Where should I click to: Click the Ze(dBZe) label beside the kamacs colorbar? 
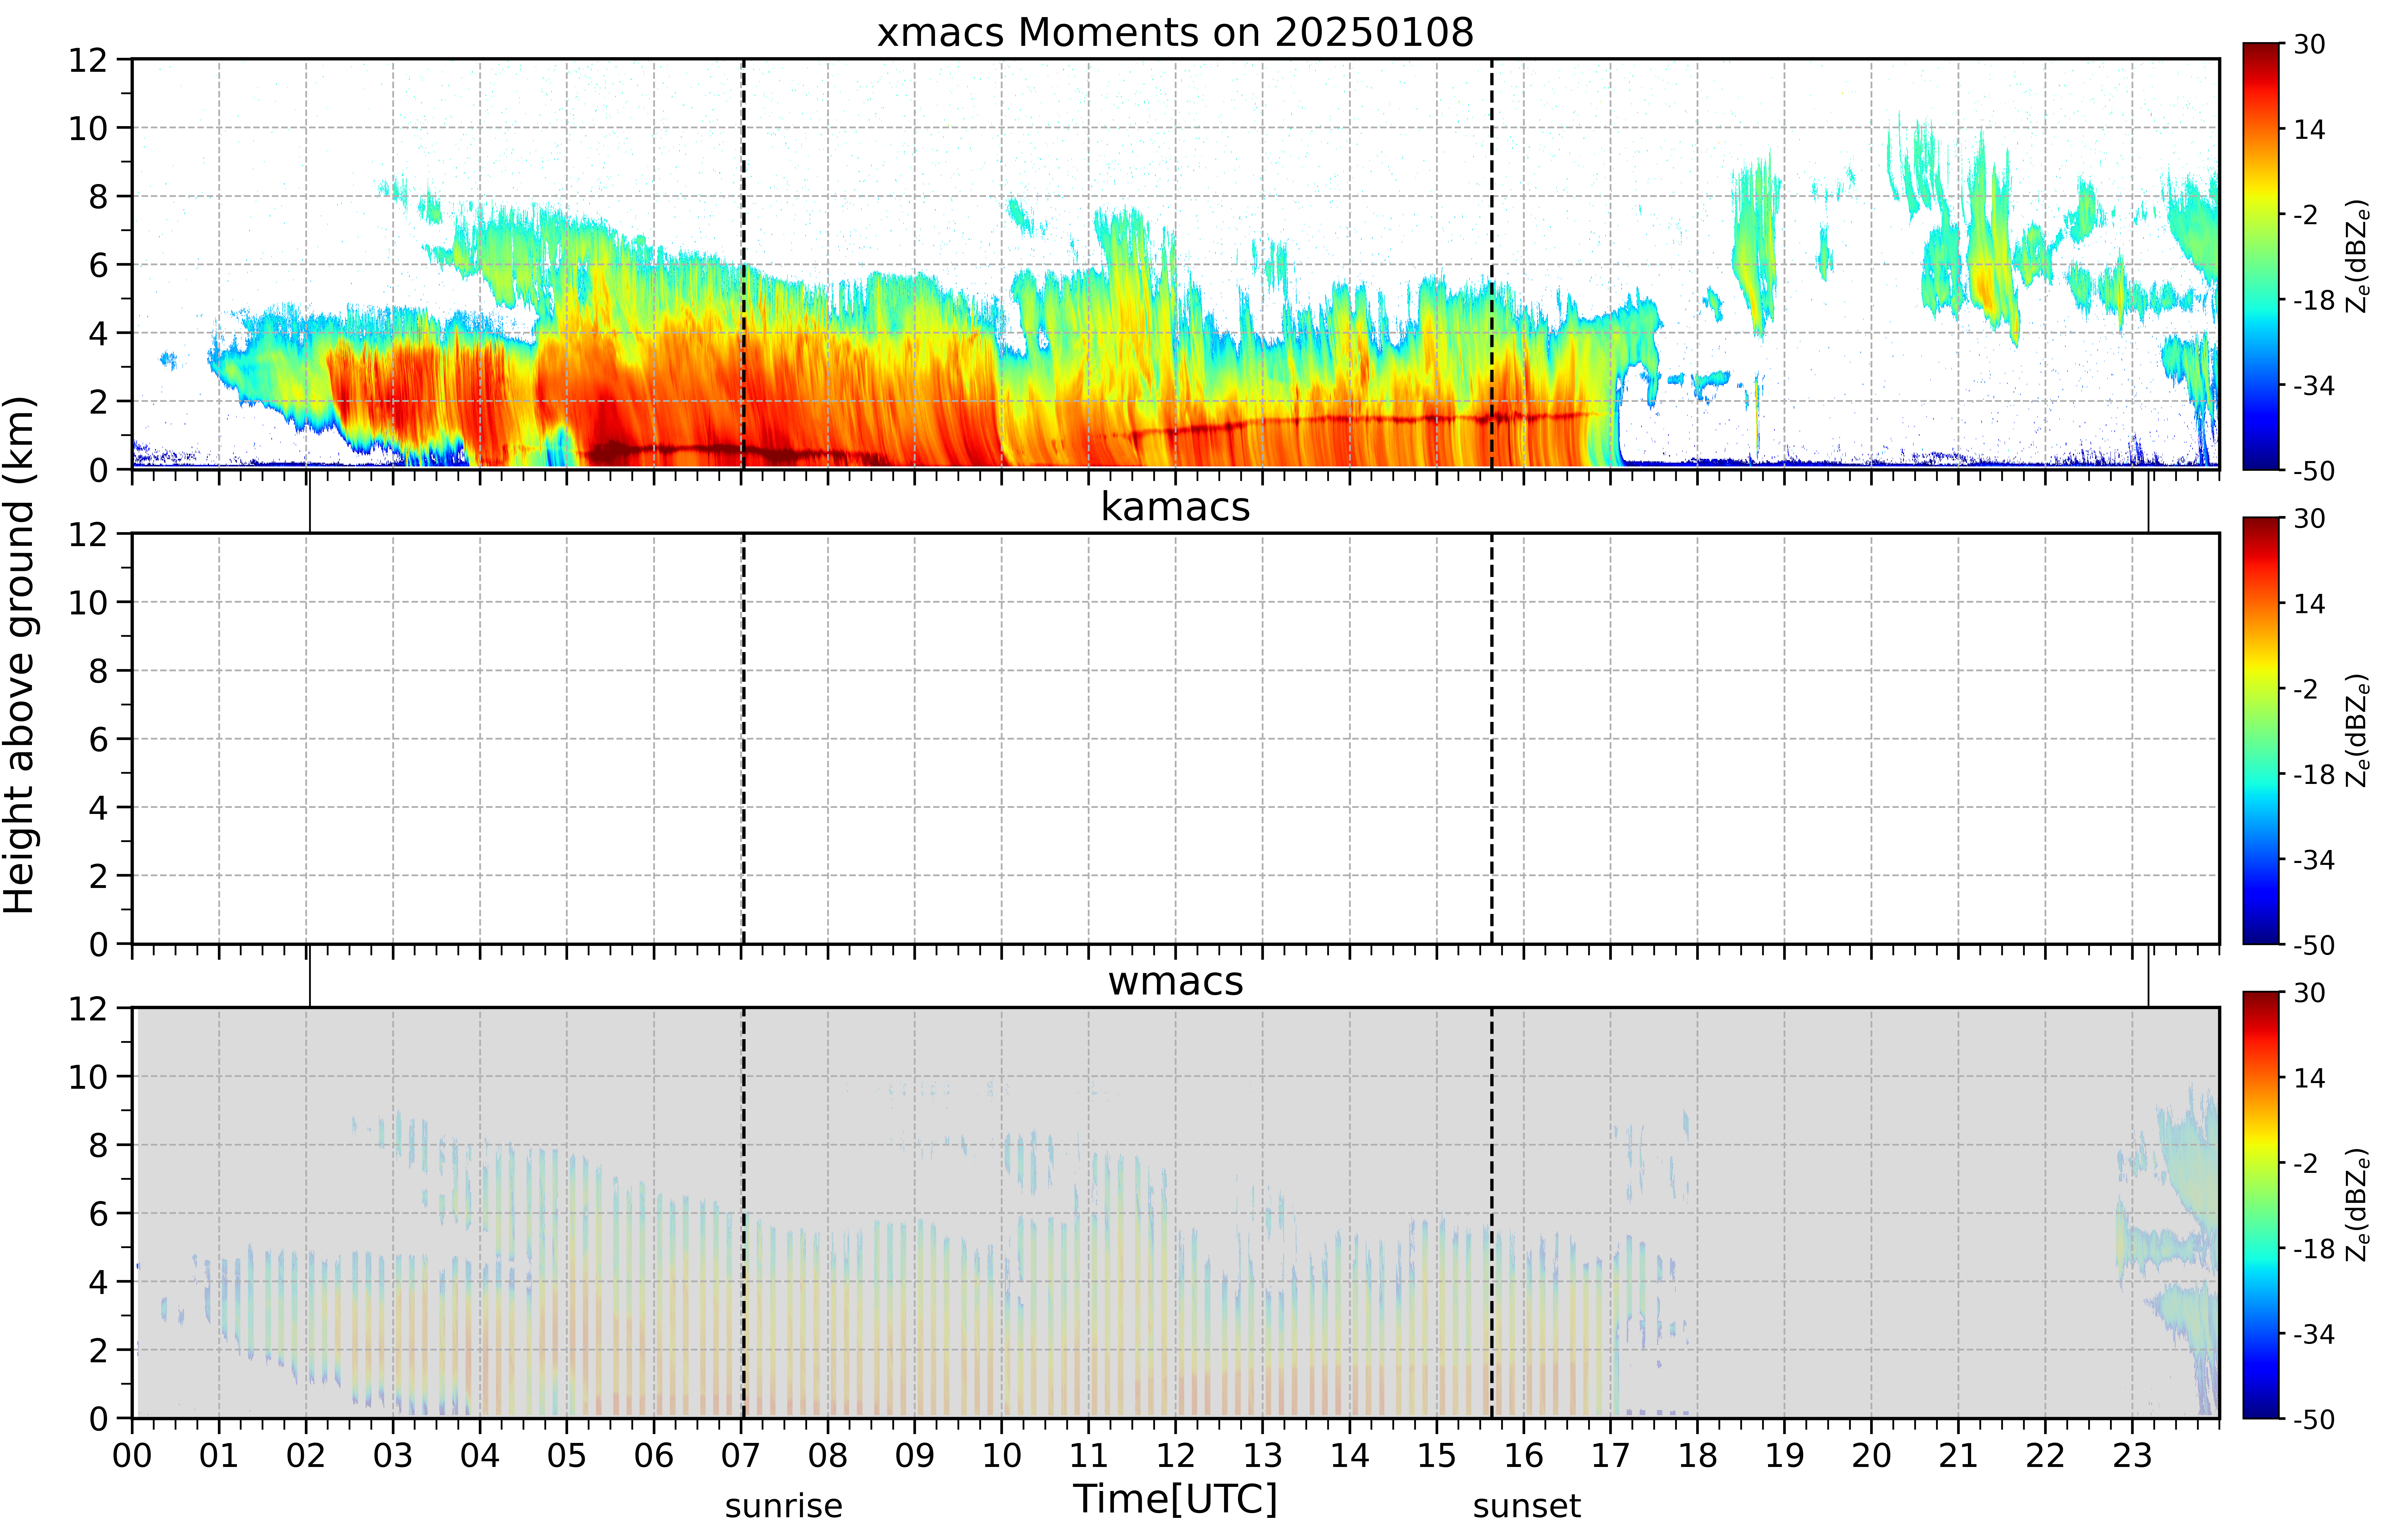2357,731
